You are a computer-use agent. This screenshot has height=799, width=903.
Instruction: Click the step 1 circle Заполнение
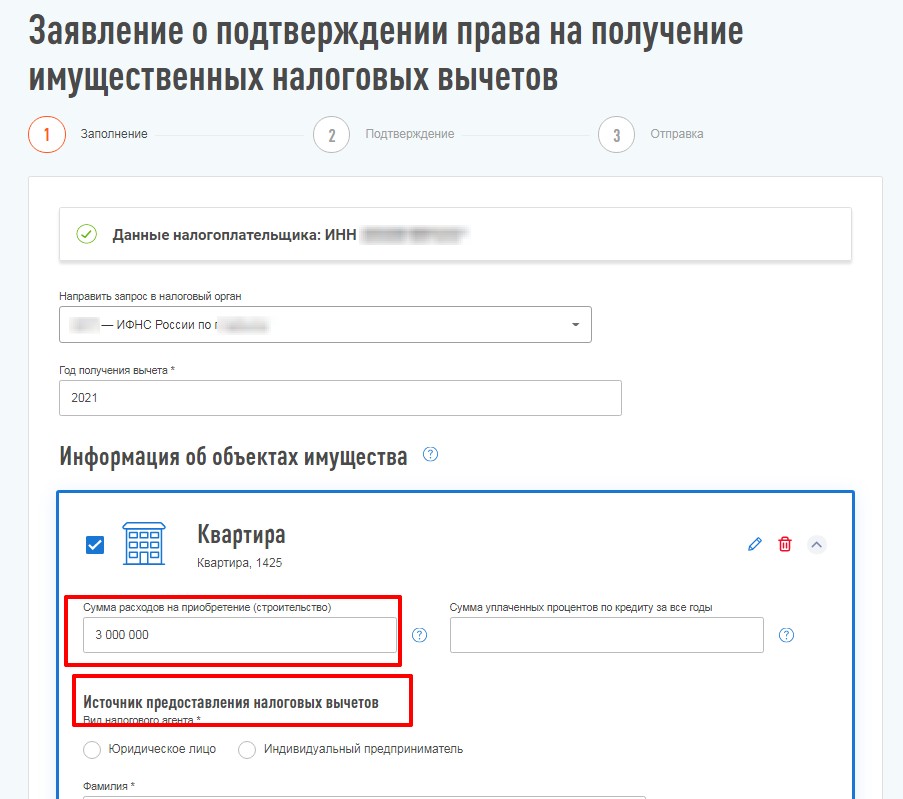pyautogui.click(x=47, y=135)
